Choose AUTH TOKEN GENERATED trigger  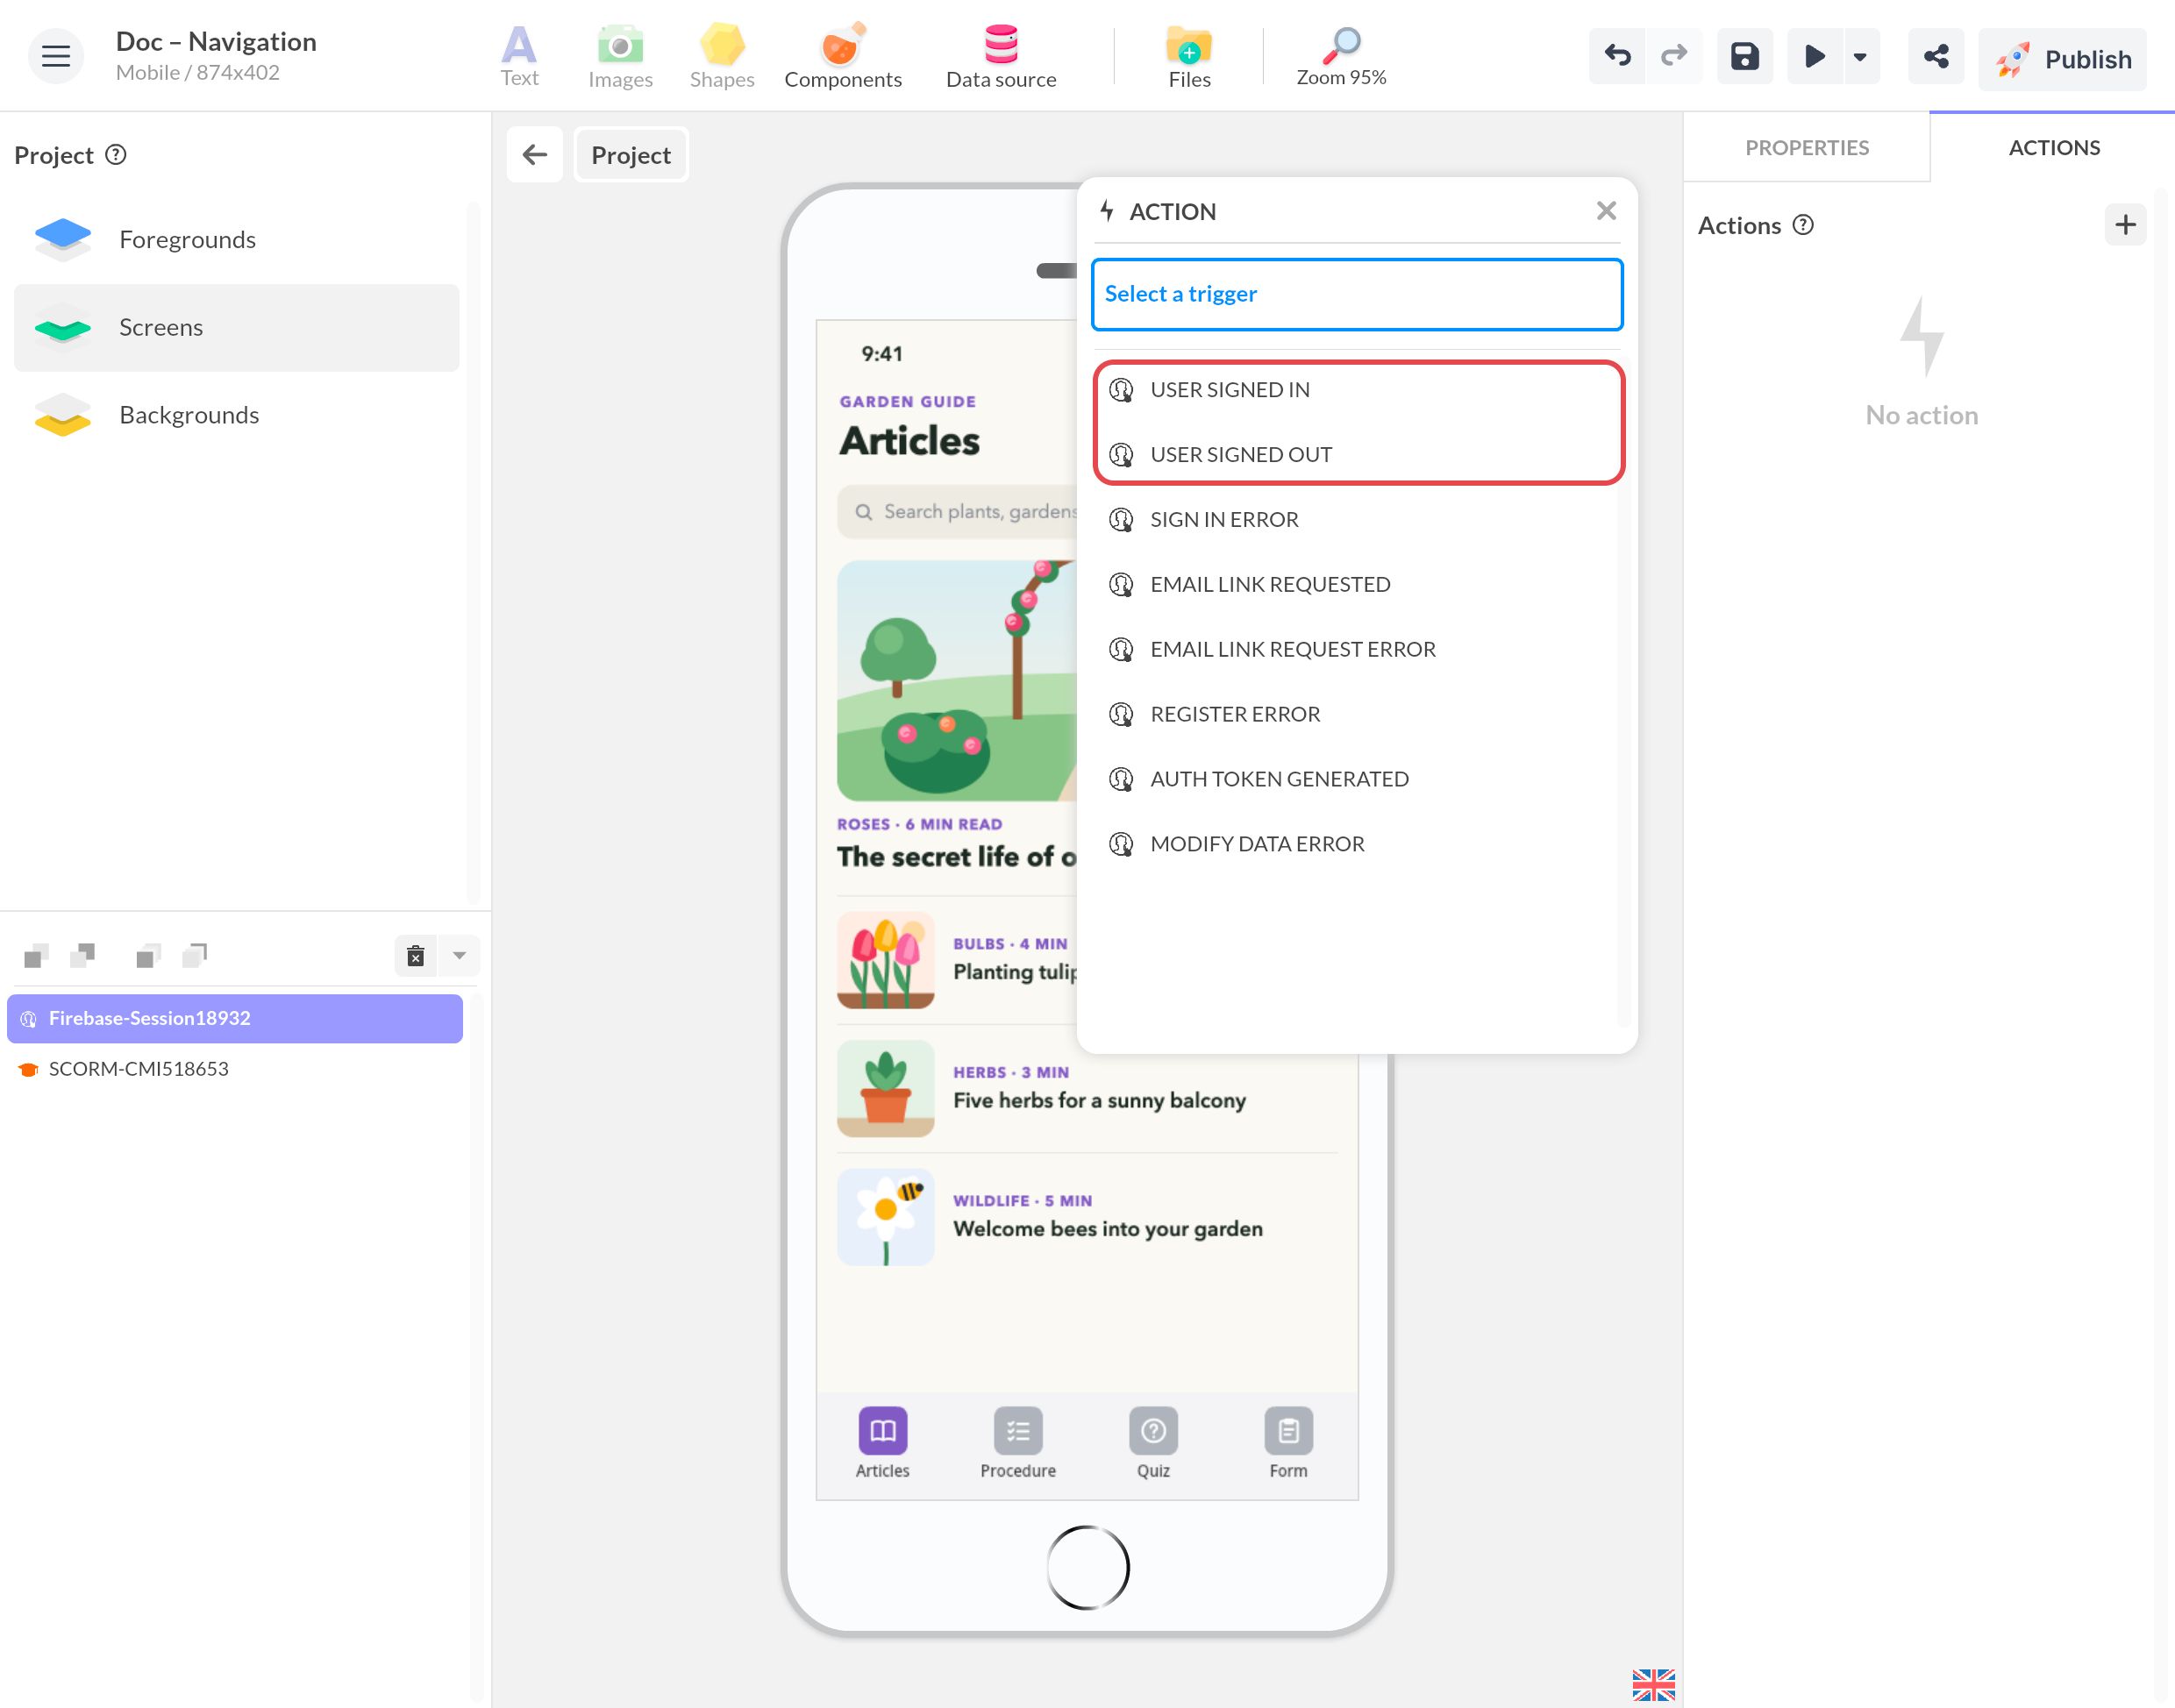[1357, 780]
